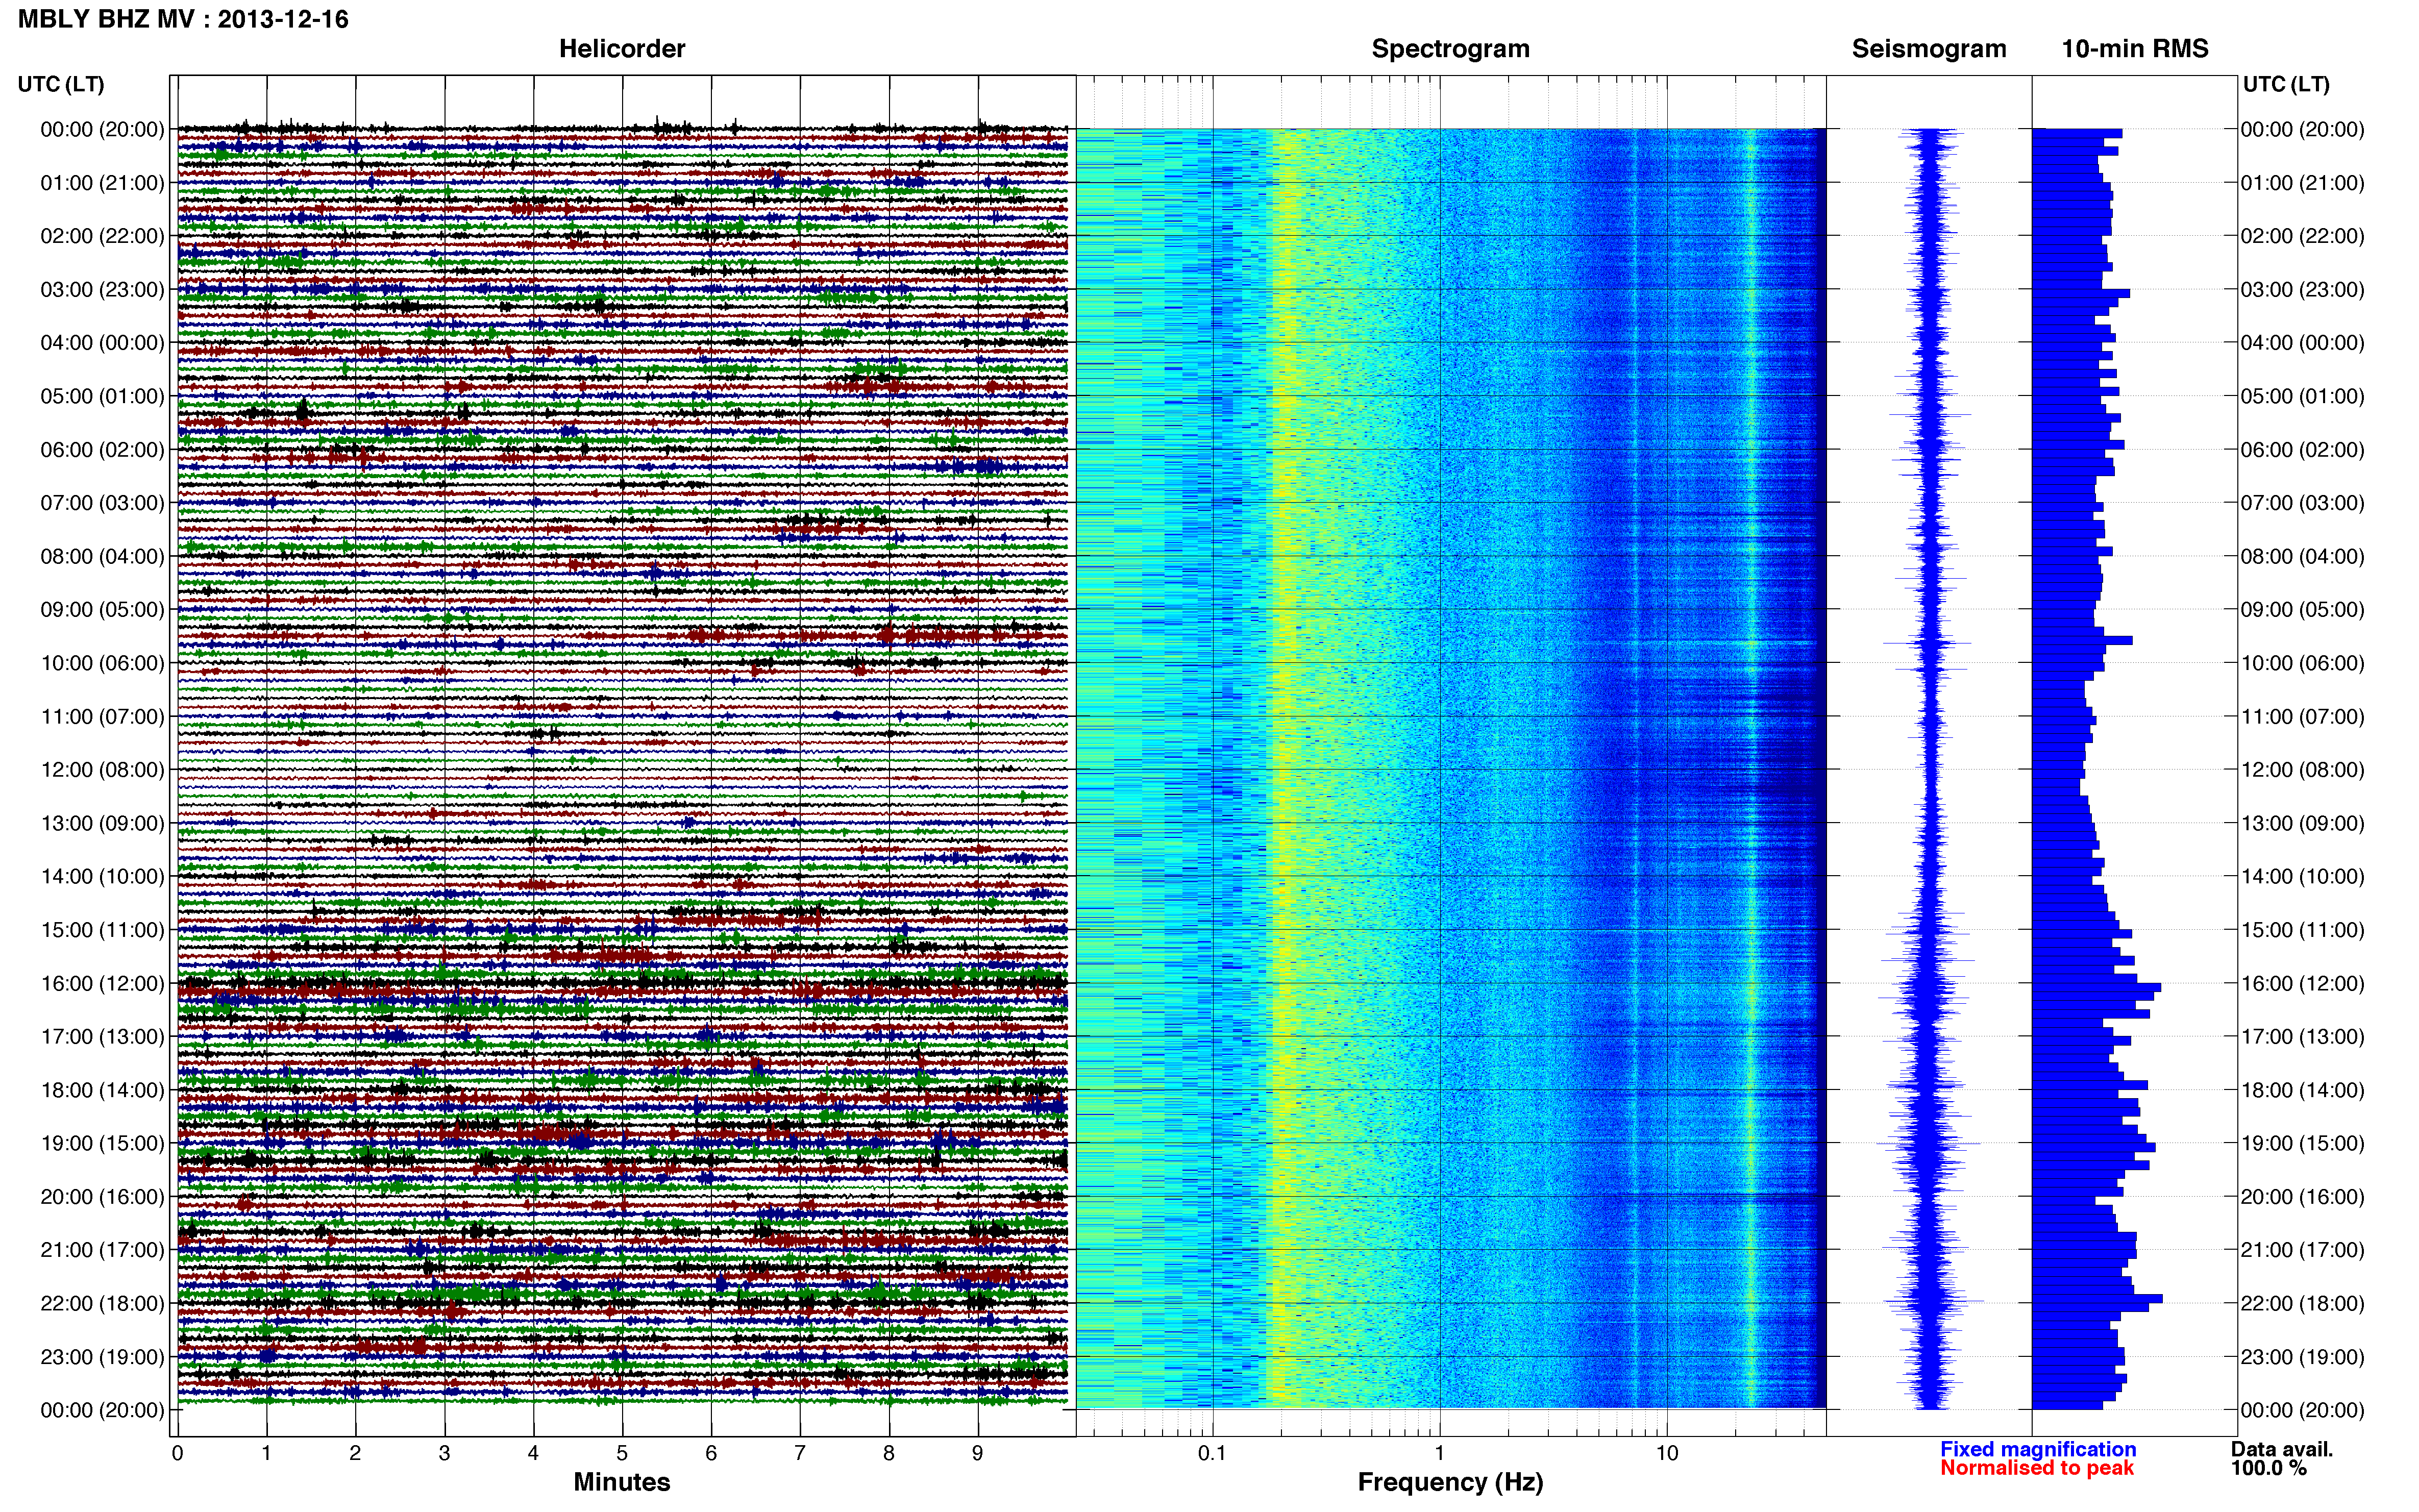Click right time label '18:00 (14:00)'
This screenshot has height=1512, width=2419.
point(2303,1091)
